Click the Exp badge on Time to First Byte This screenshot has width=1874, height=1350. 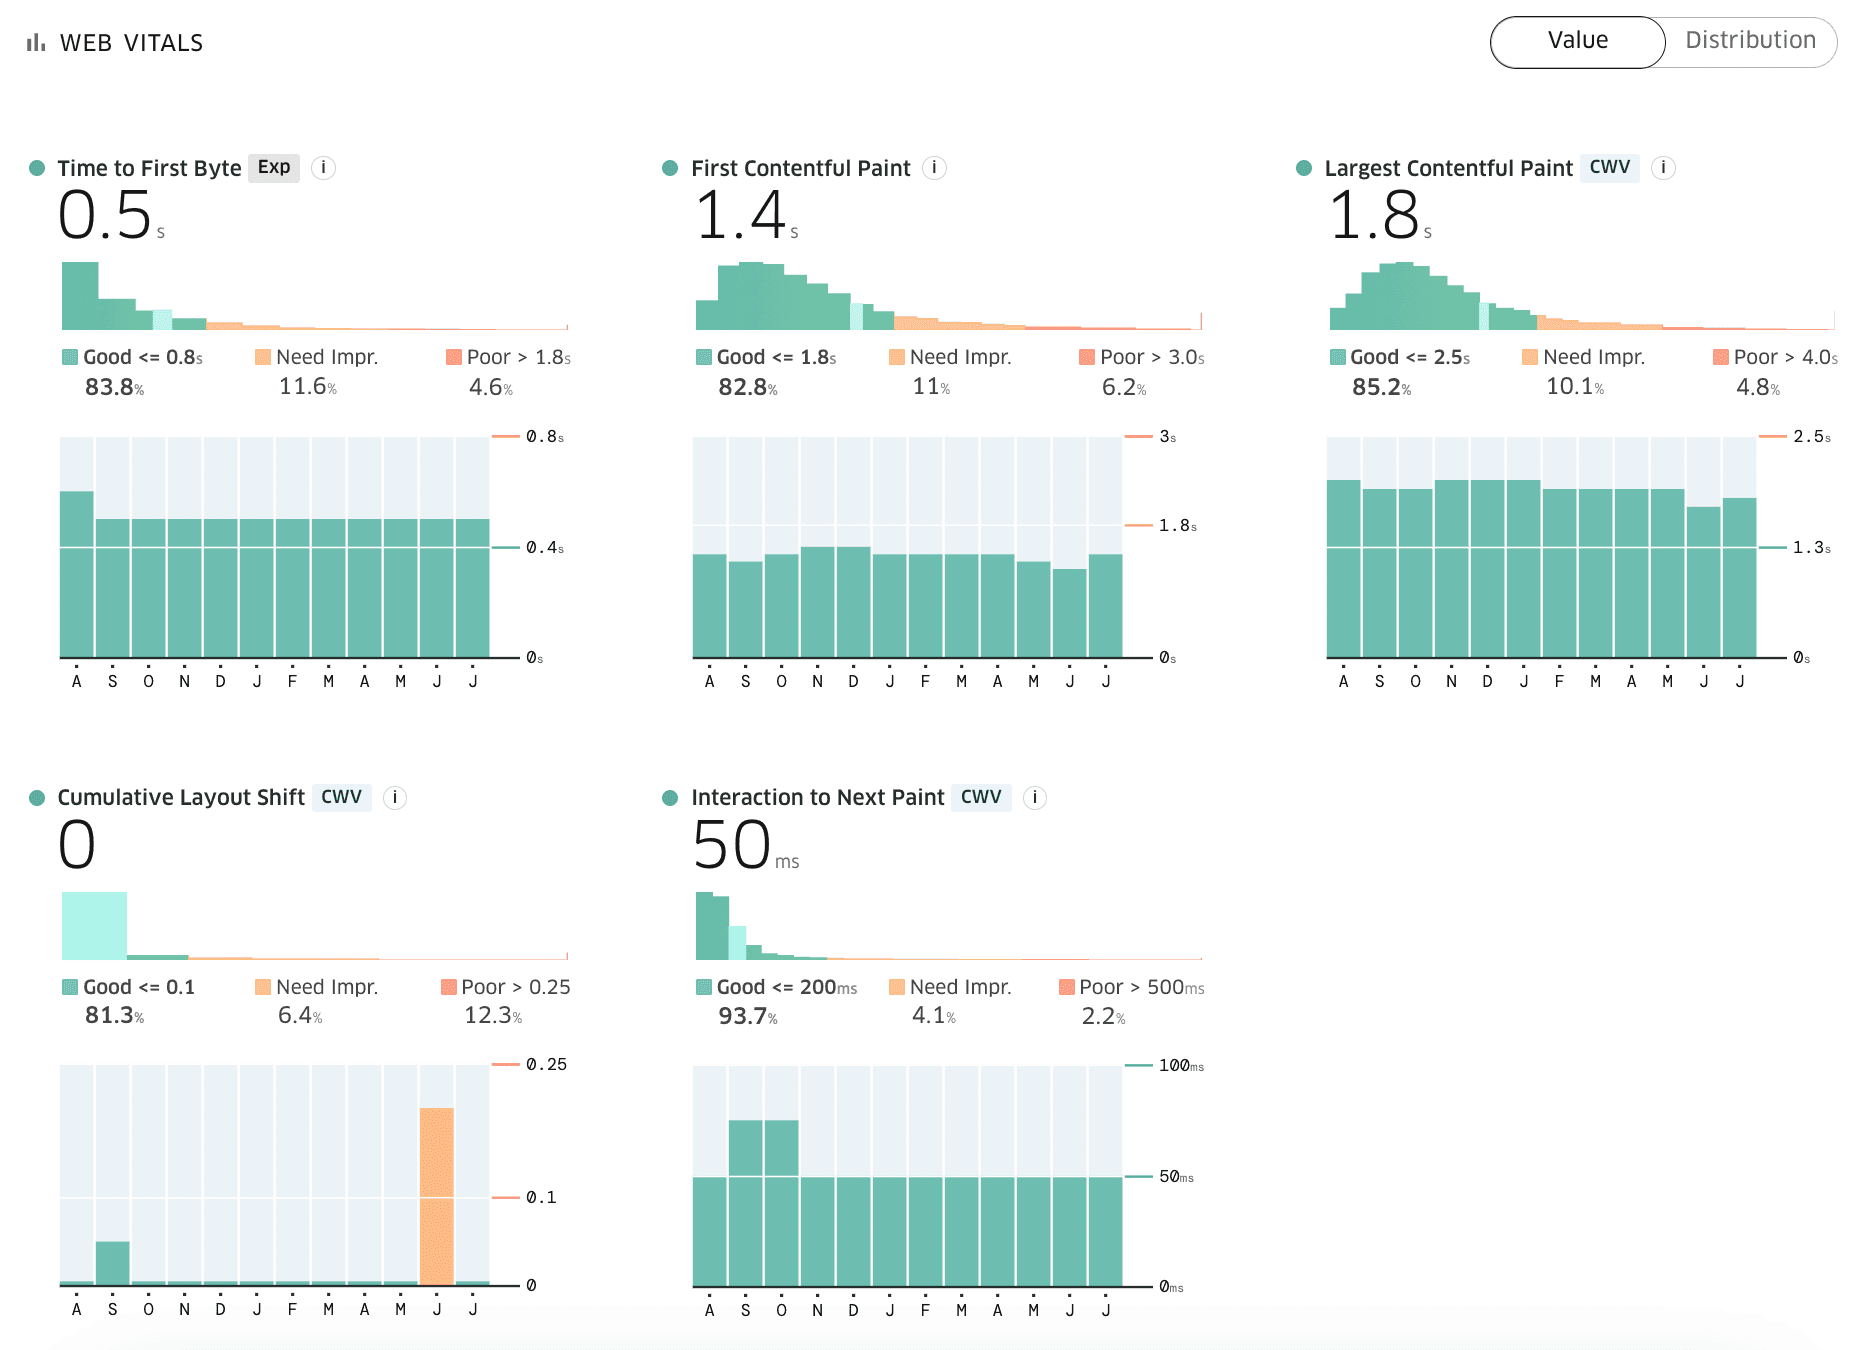pos(274,168)
